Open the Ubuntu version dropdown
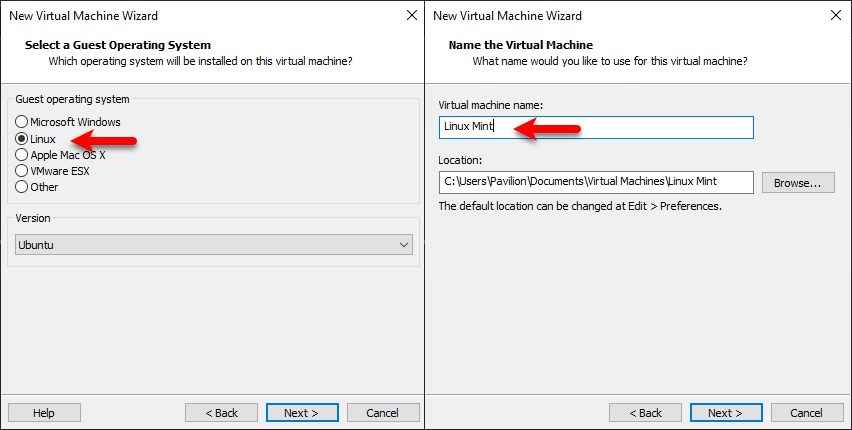 [x=214, y=245]
